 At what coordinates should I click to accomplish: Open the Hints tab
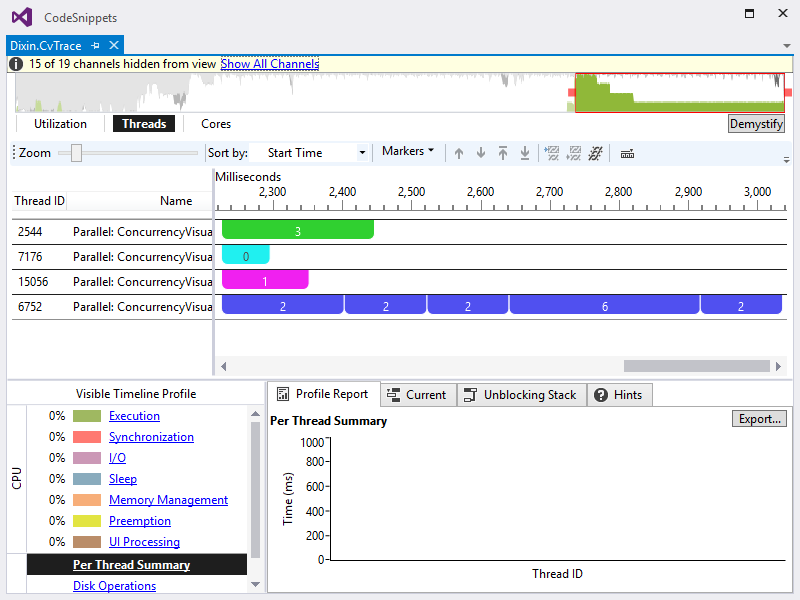click(x=619, y=395)
